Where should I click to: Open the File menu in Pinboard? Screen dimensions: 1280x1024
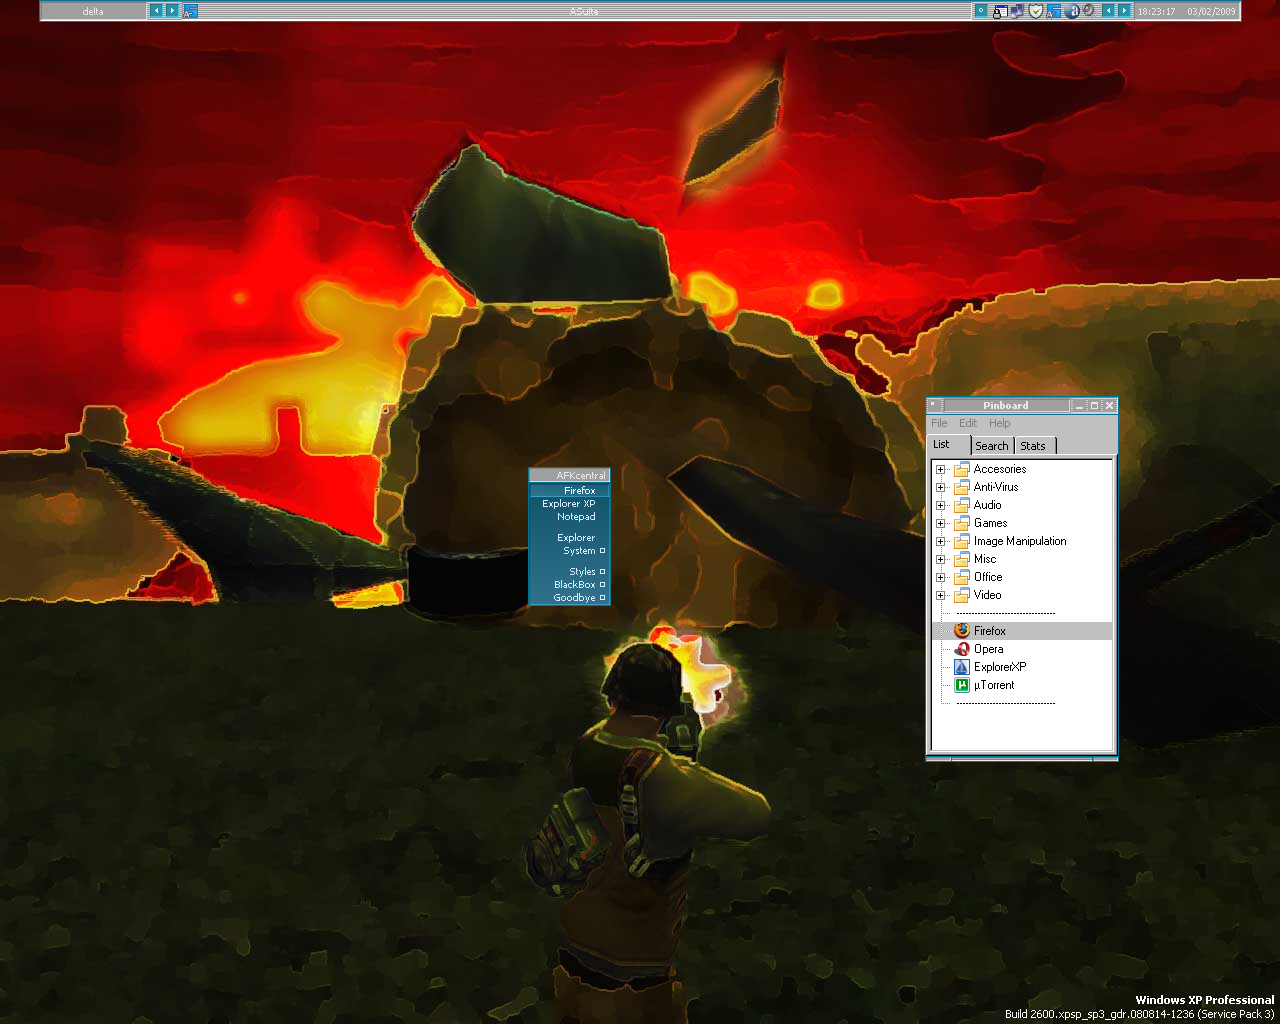[x=939, y=423]
